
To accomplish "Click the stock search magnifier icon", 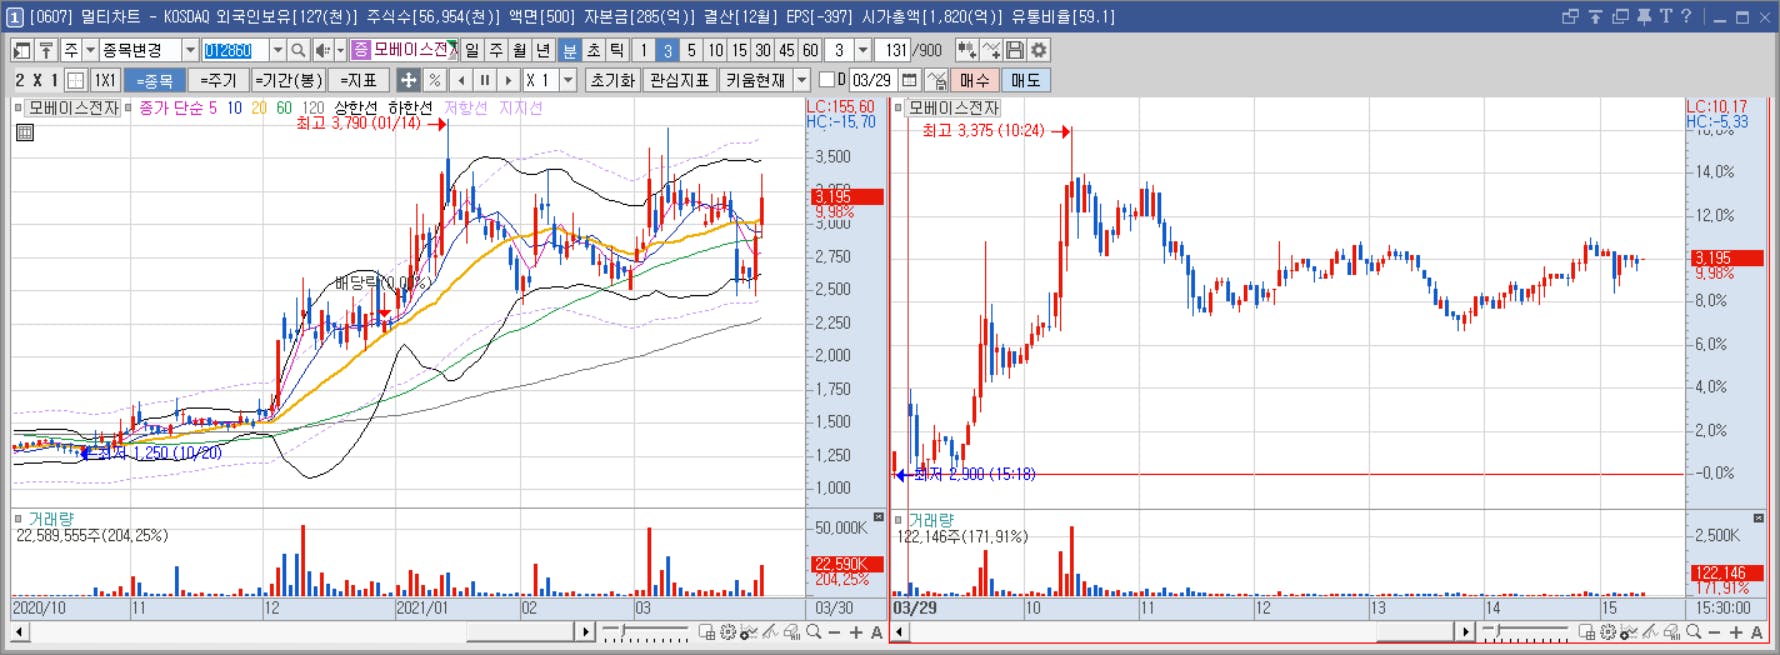I will [298, 50].
